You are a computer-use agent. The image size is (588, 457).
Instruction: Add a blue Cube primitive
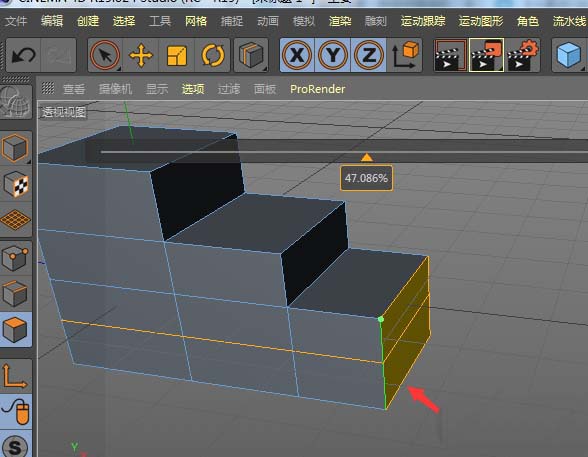point(569,55)
